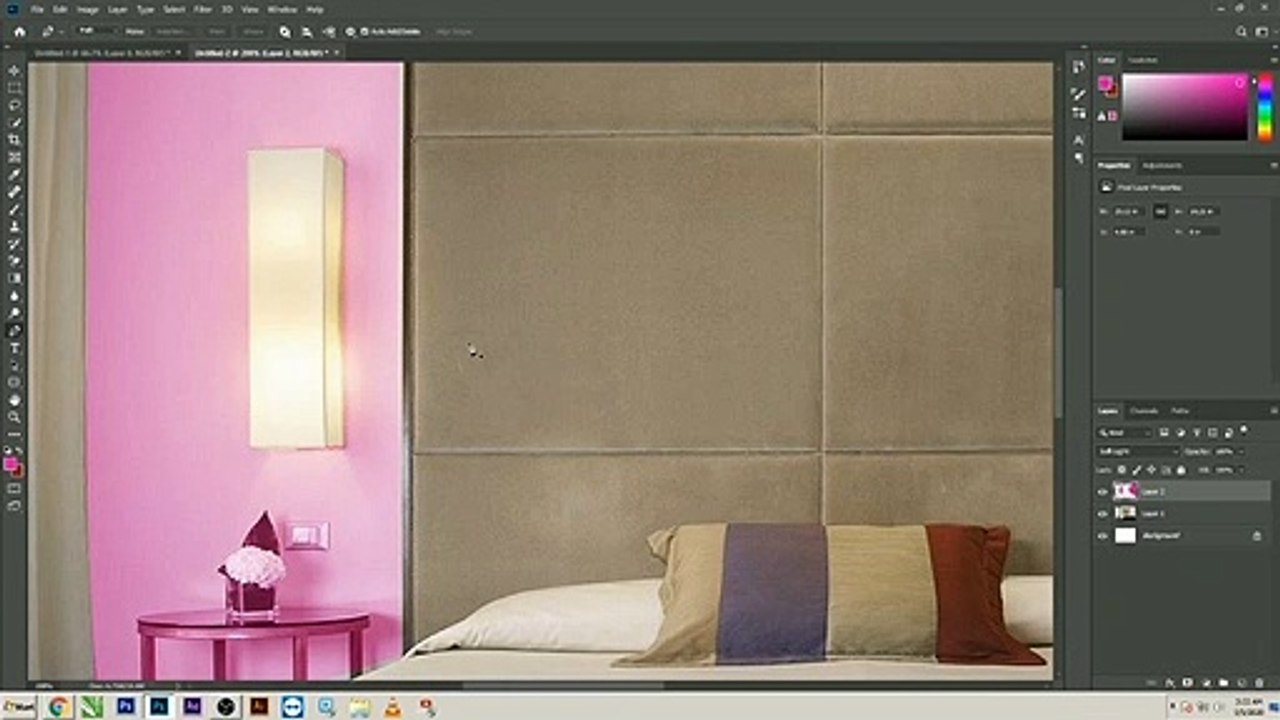Switch to the Swatches tab
This screenshot has height=720, width=1280.
click(1142, 60)
